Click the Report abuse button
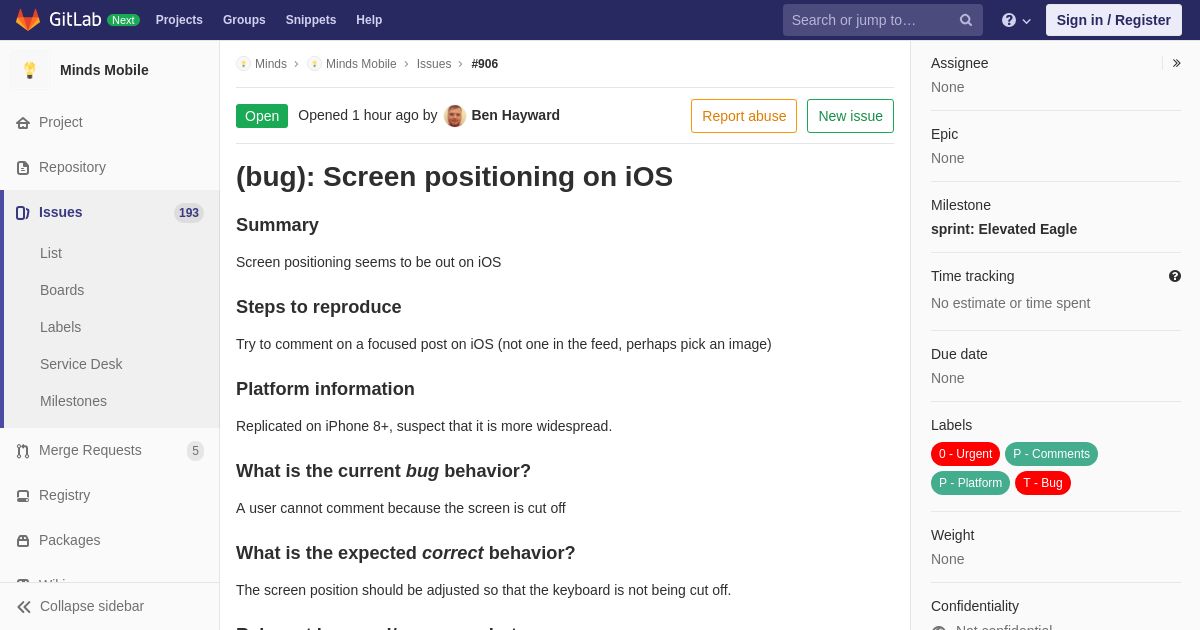The width and height of the screenshot is (1200, 630). [x=744, y=116]
